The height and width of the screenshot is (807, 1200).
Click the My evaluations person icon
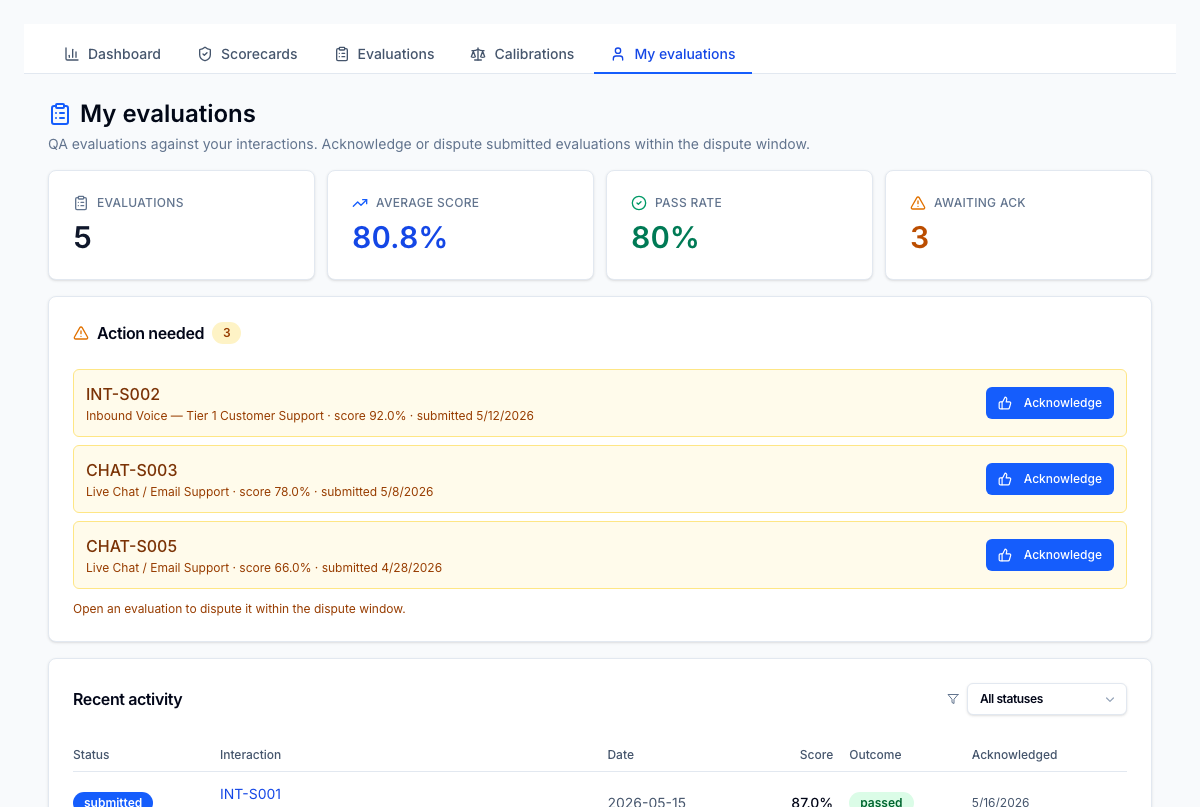click(618, 54)
